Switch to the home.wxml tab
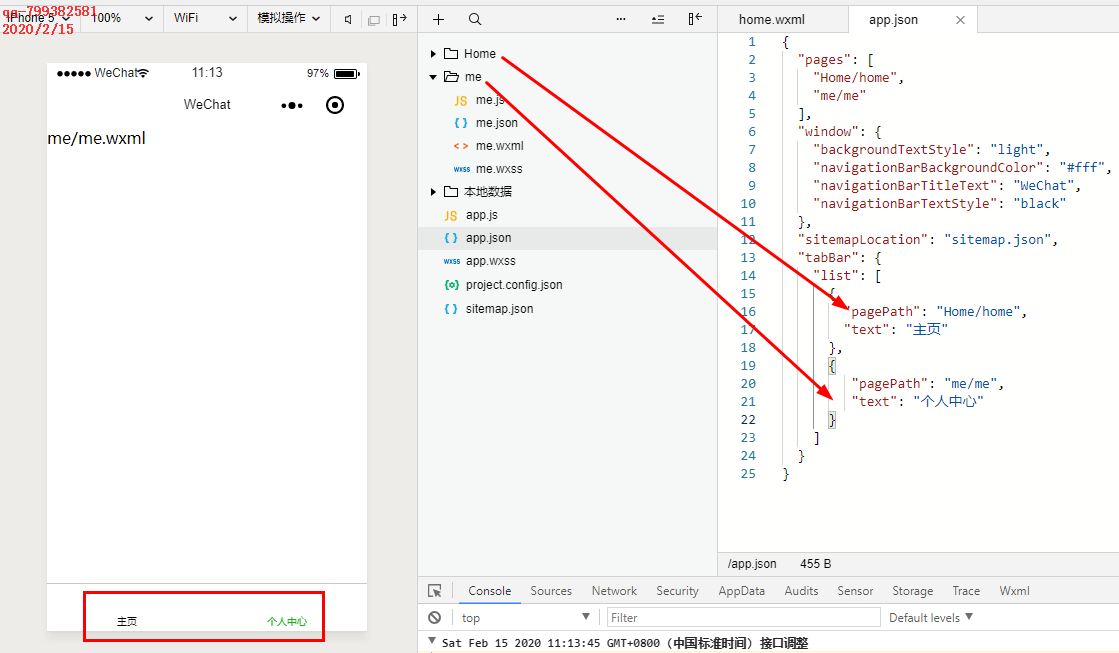Viewport: 1119px width, 653px height. (x=773, y=18)
